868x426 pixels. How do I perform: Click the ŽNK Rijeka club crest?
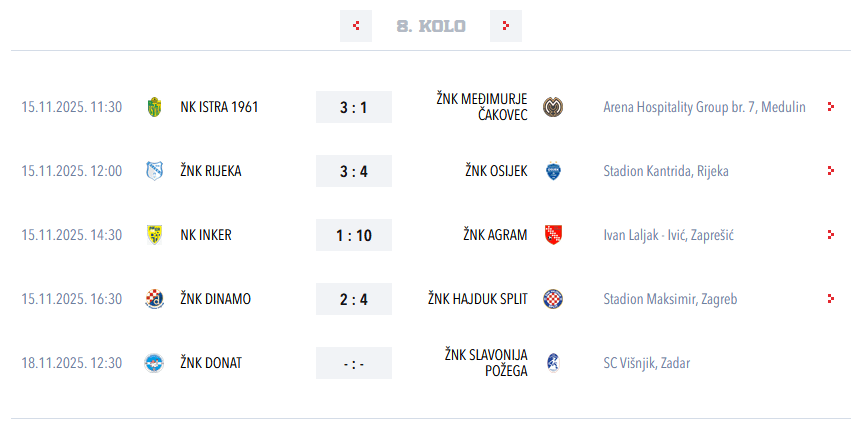pos(154,171)
